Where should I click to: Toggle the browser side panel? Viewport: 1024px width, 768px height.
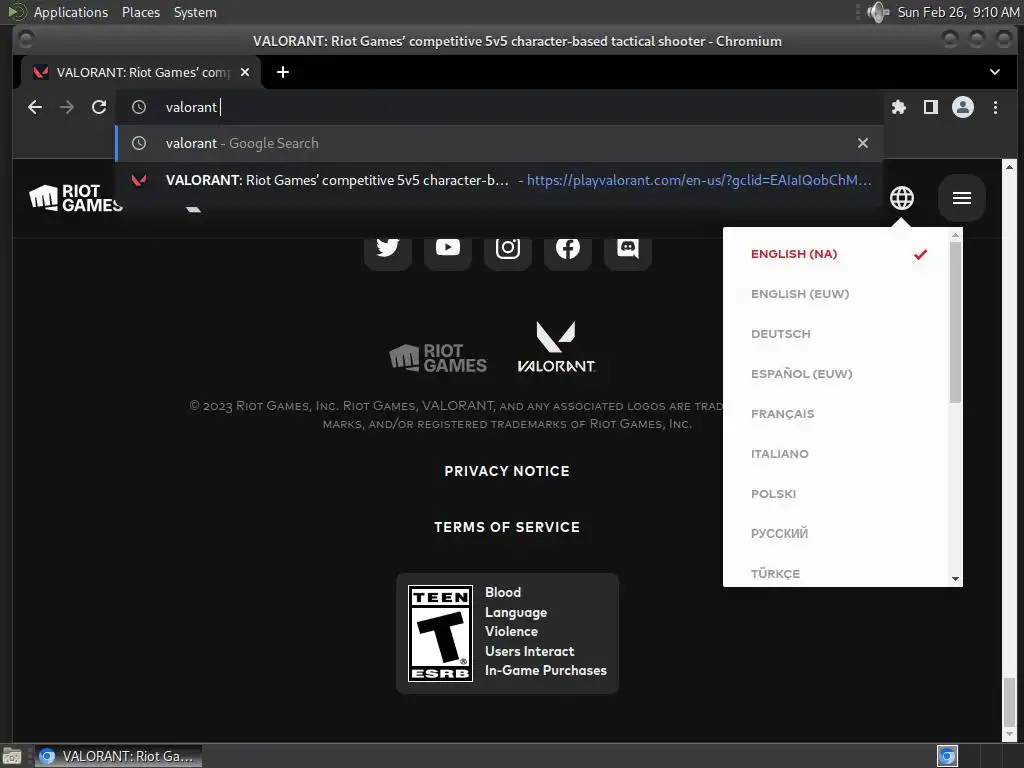pyautogui.click(x=931, y=107)
